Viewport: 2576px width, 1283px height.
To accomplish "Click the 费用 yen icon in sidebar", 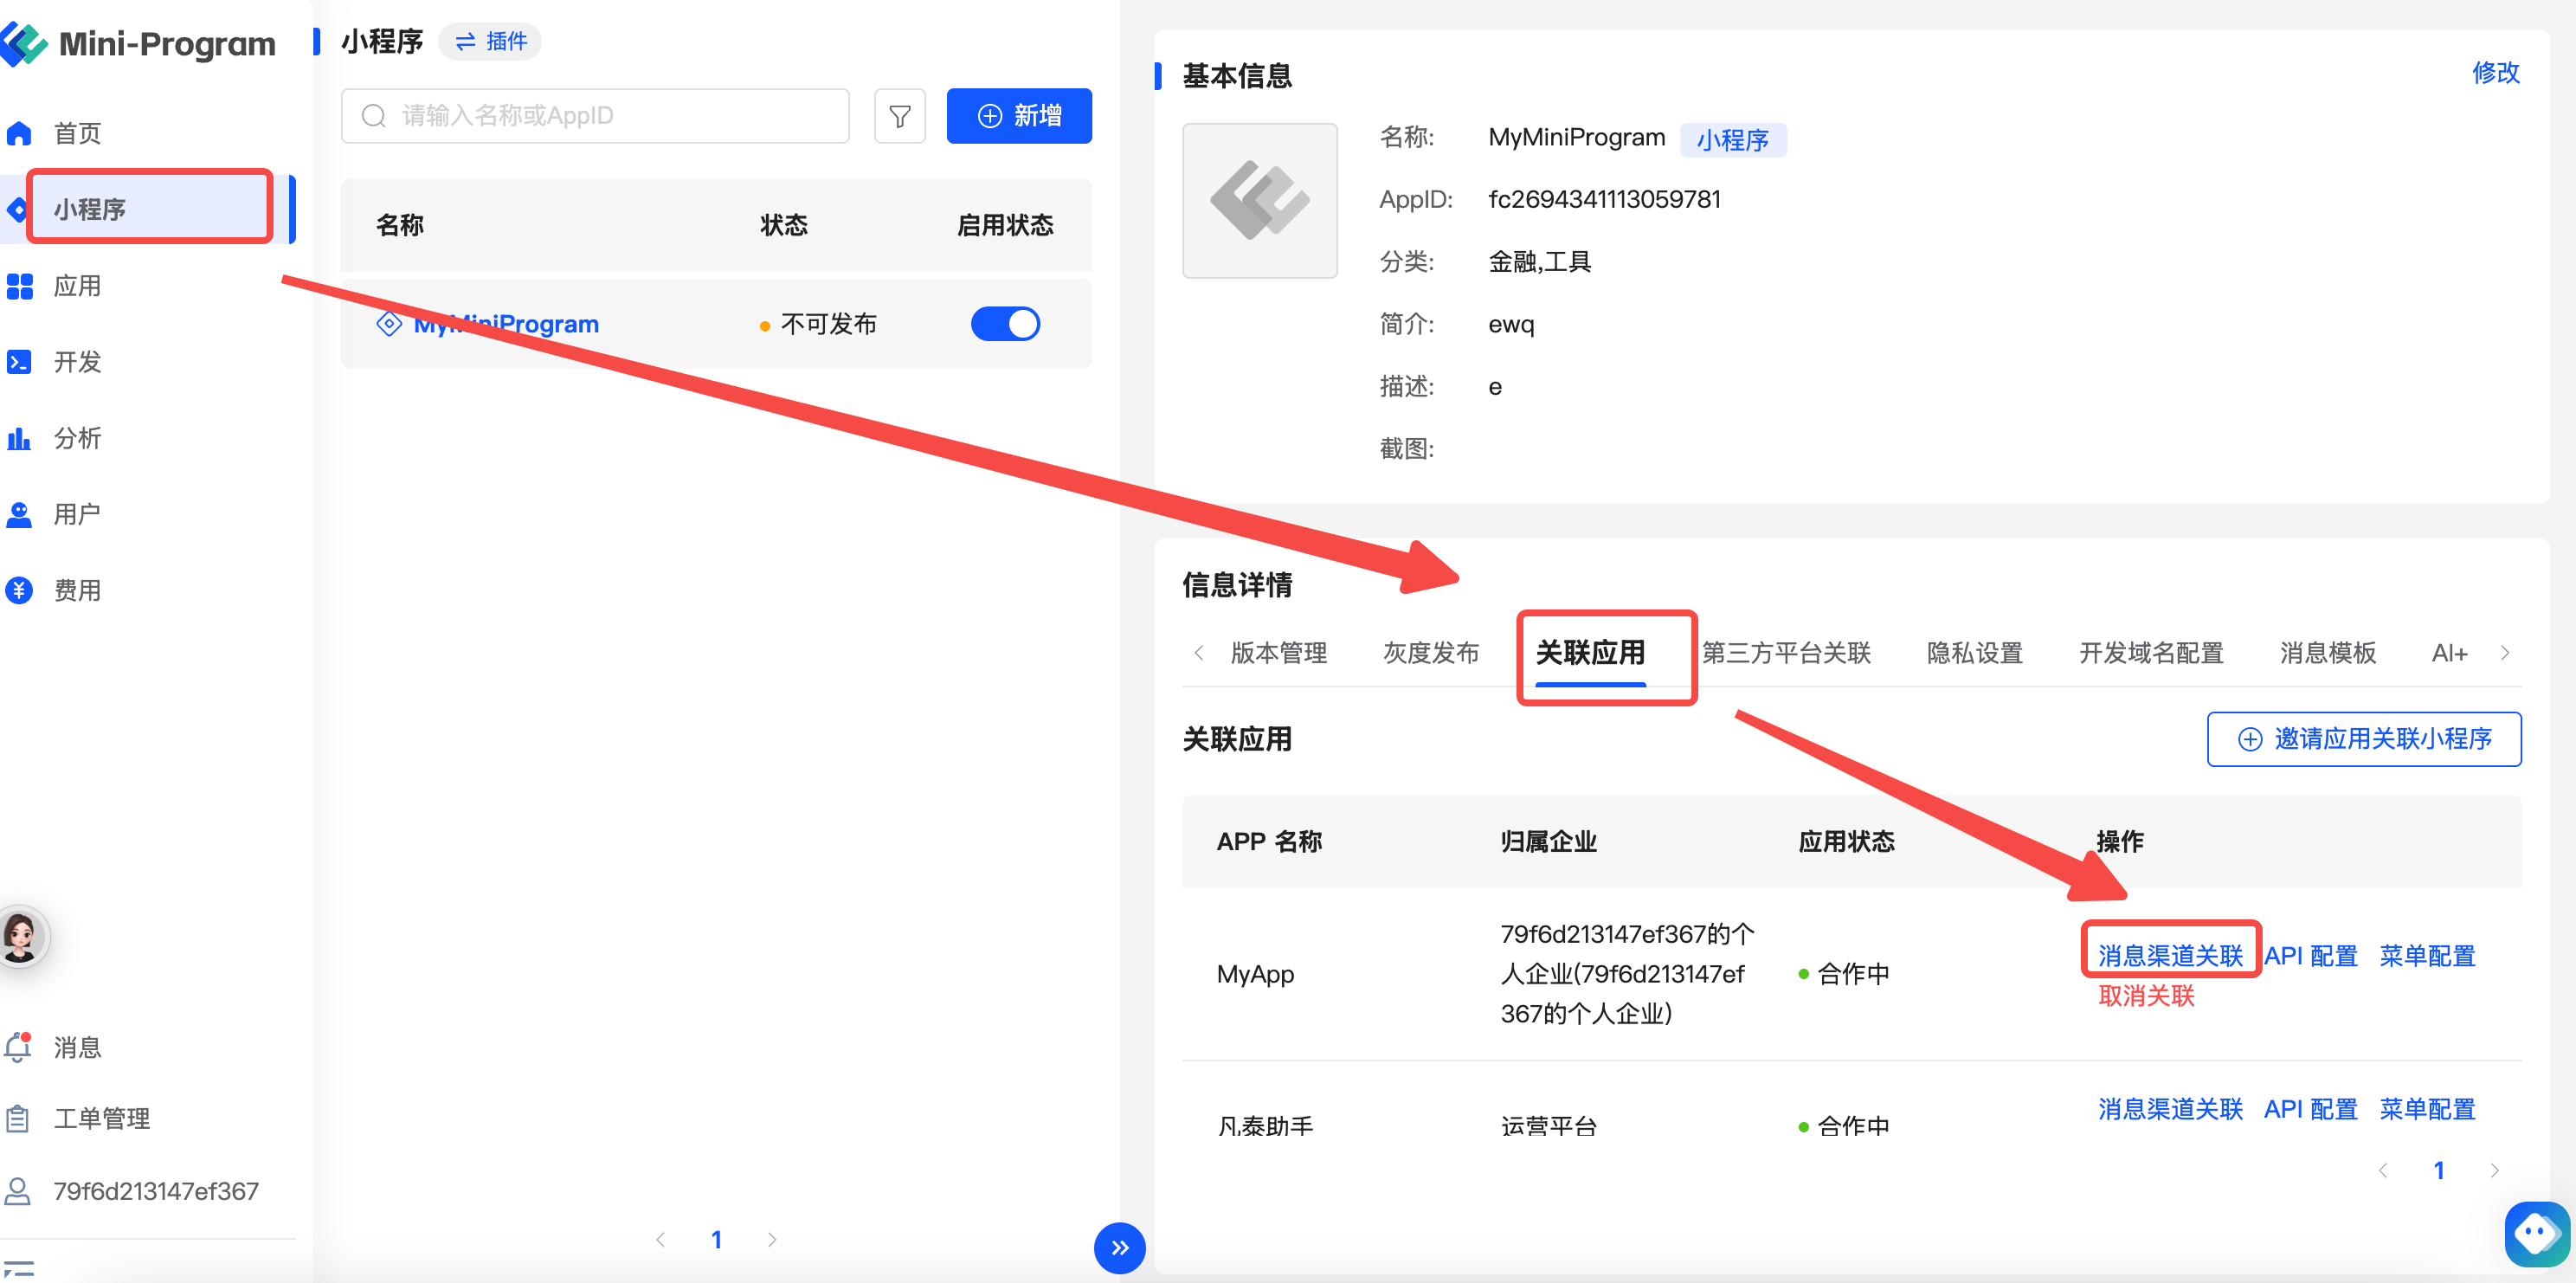I will [19, 590].
